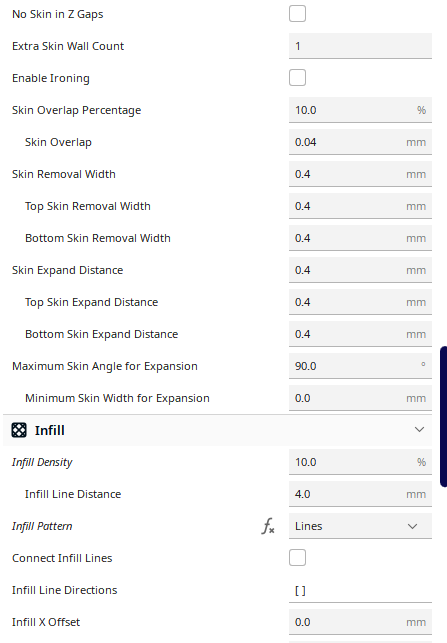This screenshot has width=447, height=643.
Task: Toggle the Enable Ironing checkbox
Action: pos(297,78)
